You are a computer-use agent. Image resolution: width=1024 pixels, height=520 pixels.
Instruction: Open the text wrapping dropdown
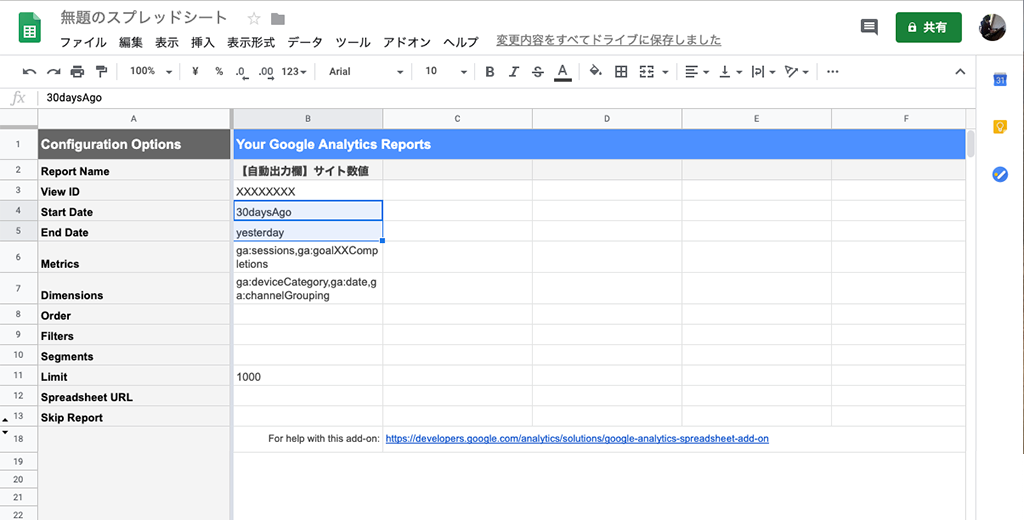point(763,72)
